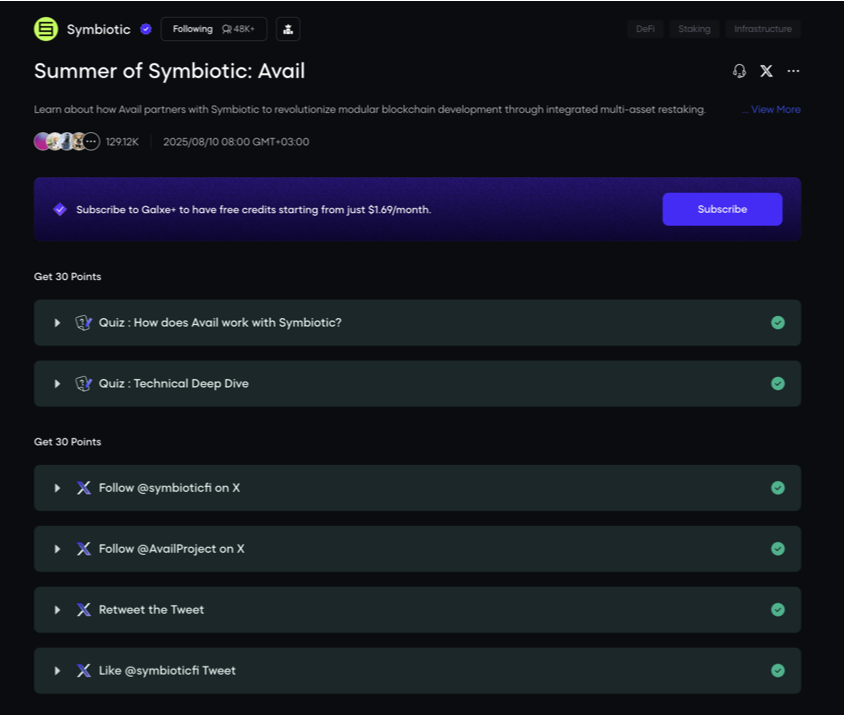Open the three-dot more options menu
Viewport: 845px width, 715px height.
[x=793, y=71]
